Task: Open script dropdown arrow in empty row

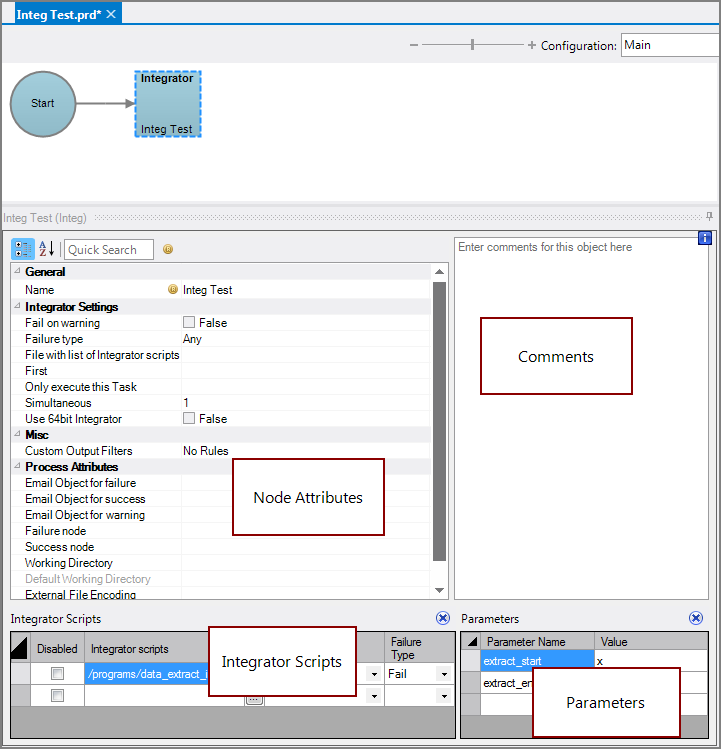Action: 374,696
